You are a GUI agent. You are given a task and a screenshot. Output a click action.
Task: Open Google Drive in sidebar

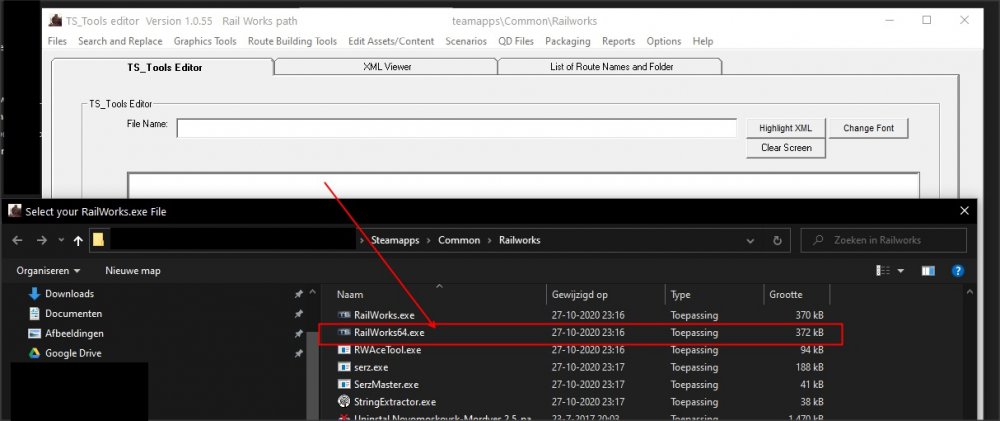[x=73, y=353]
